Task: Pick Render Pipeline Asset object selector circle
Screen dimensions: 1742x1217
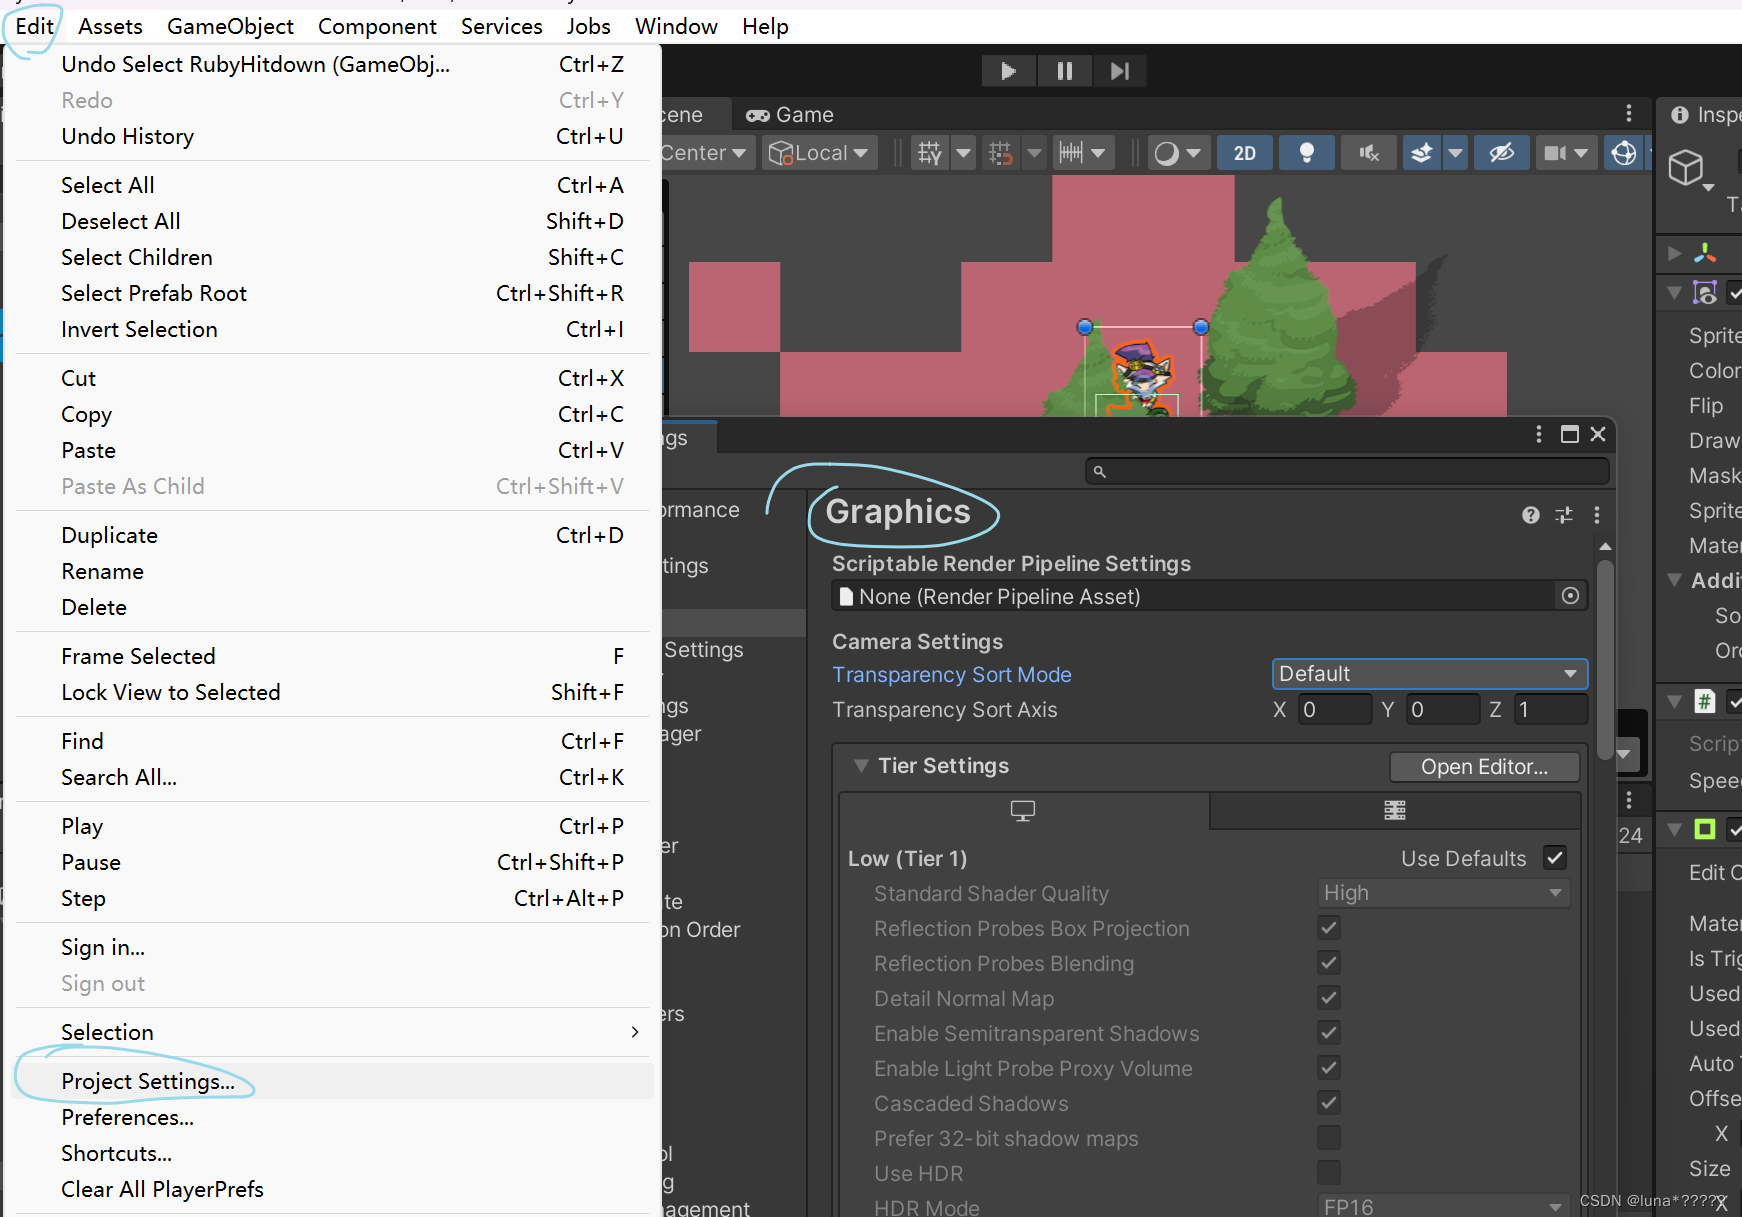Action: click(x=1570, y=596)
